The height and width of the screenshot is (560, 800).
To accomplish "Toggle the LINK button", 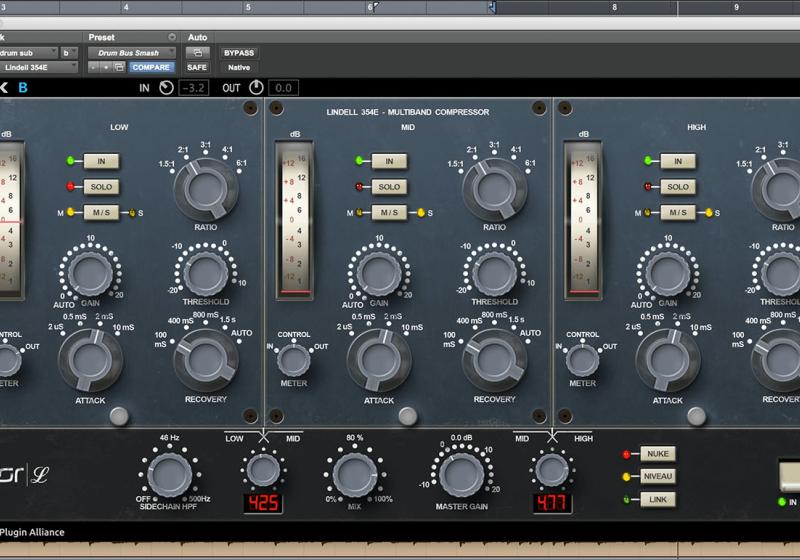I will [x=658, y=499].
